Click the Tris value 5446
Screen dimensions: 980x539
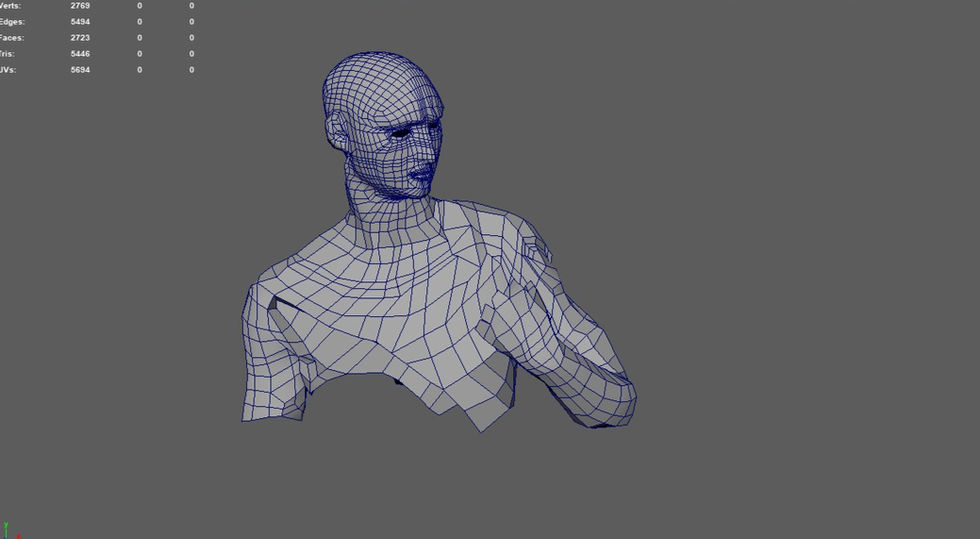pos(80,54)
